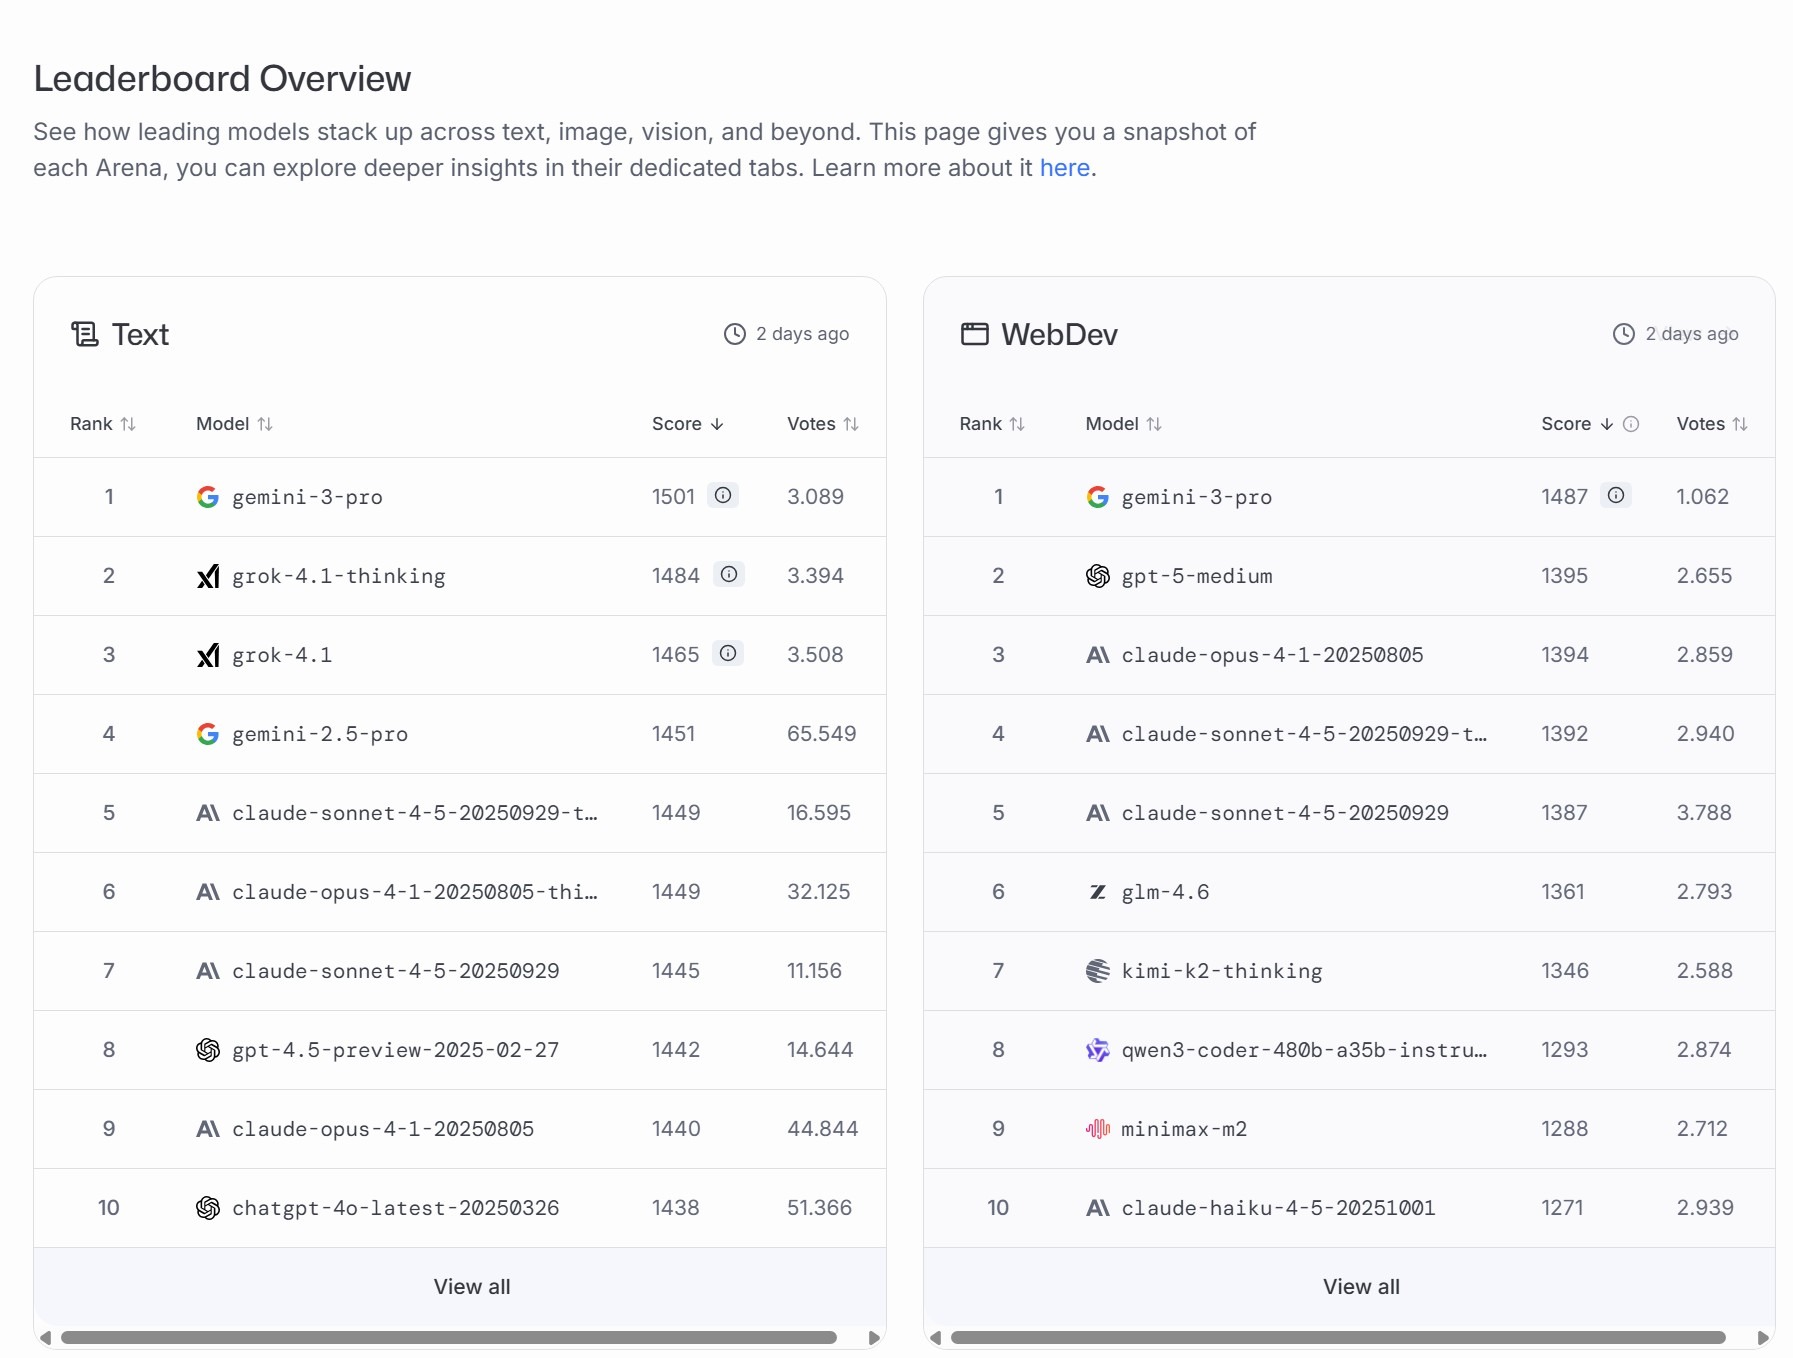This screenshot has height=1358, width=1793.
Task: Click right arrow on WebDev horizontal scrollbar
Action: (x=1763, y=1338)
